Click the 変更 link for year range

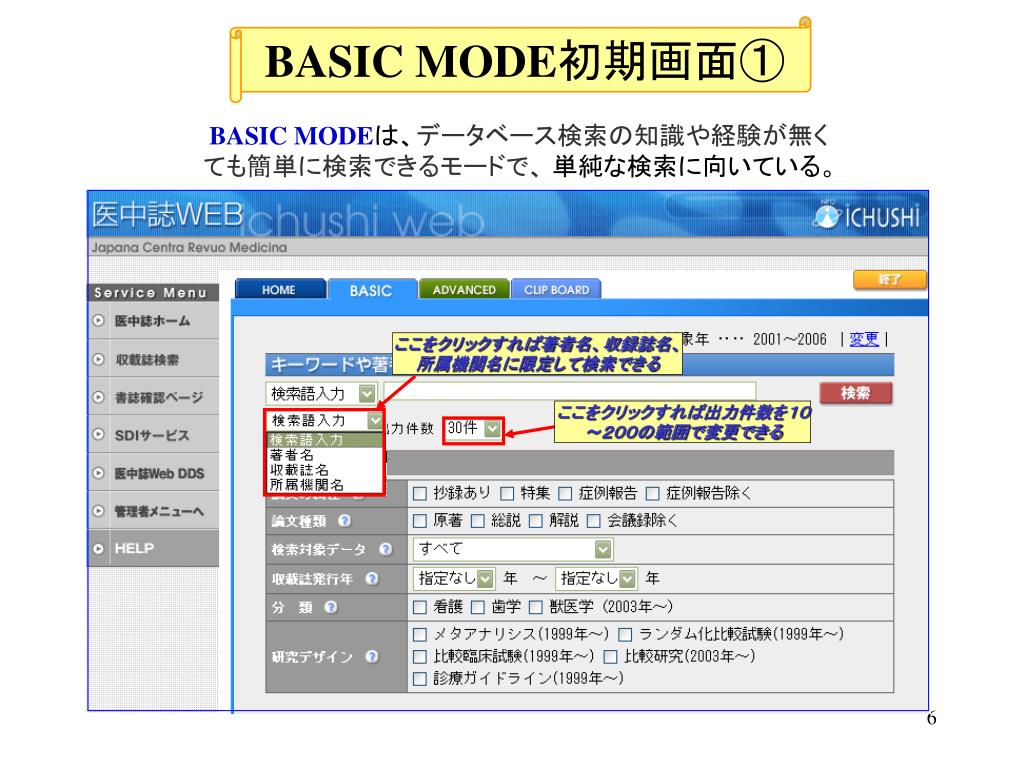point(863,339)
